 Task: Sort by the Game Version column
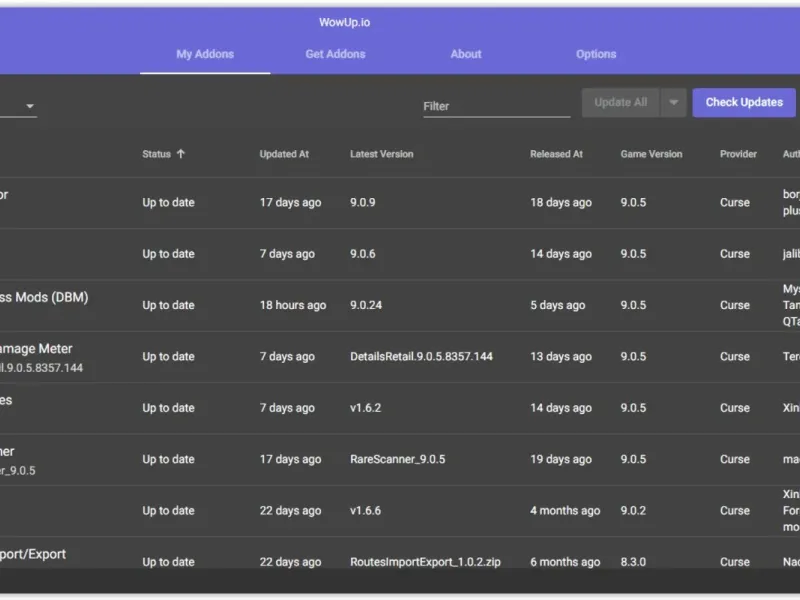(x=651, y=154)
